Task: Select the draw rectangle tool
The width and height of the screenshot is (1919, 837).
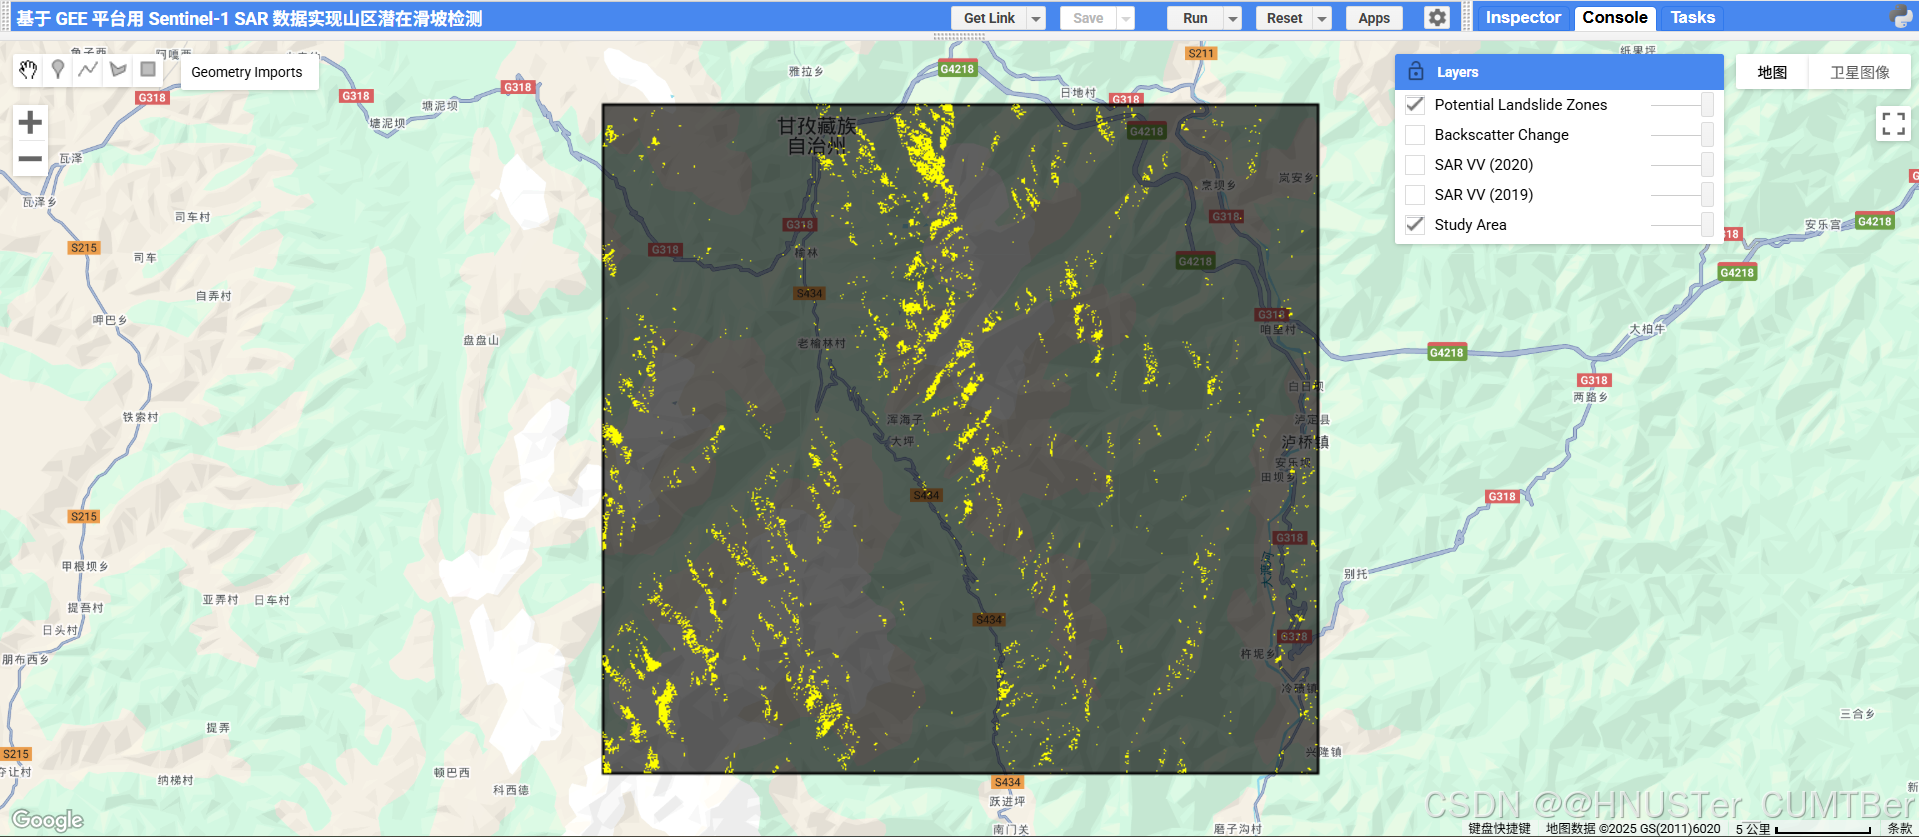Action: 148,69
